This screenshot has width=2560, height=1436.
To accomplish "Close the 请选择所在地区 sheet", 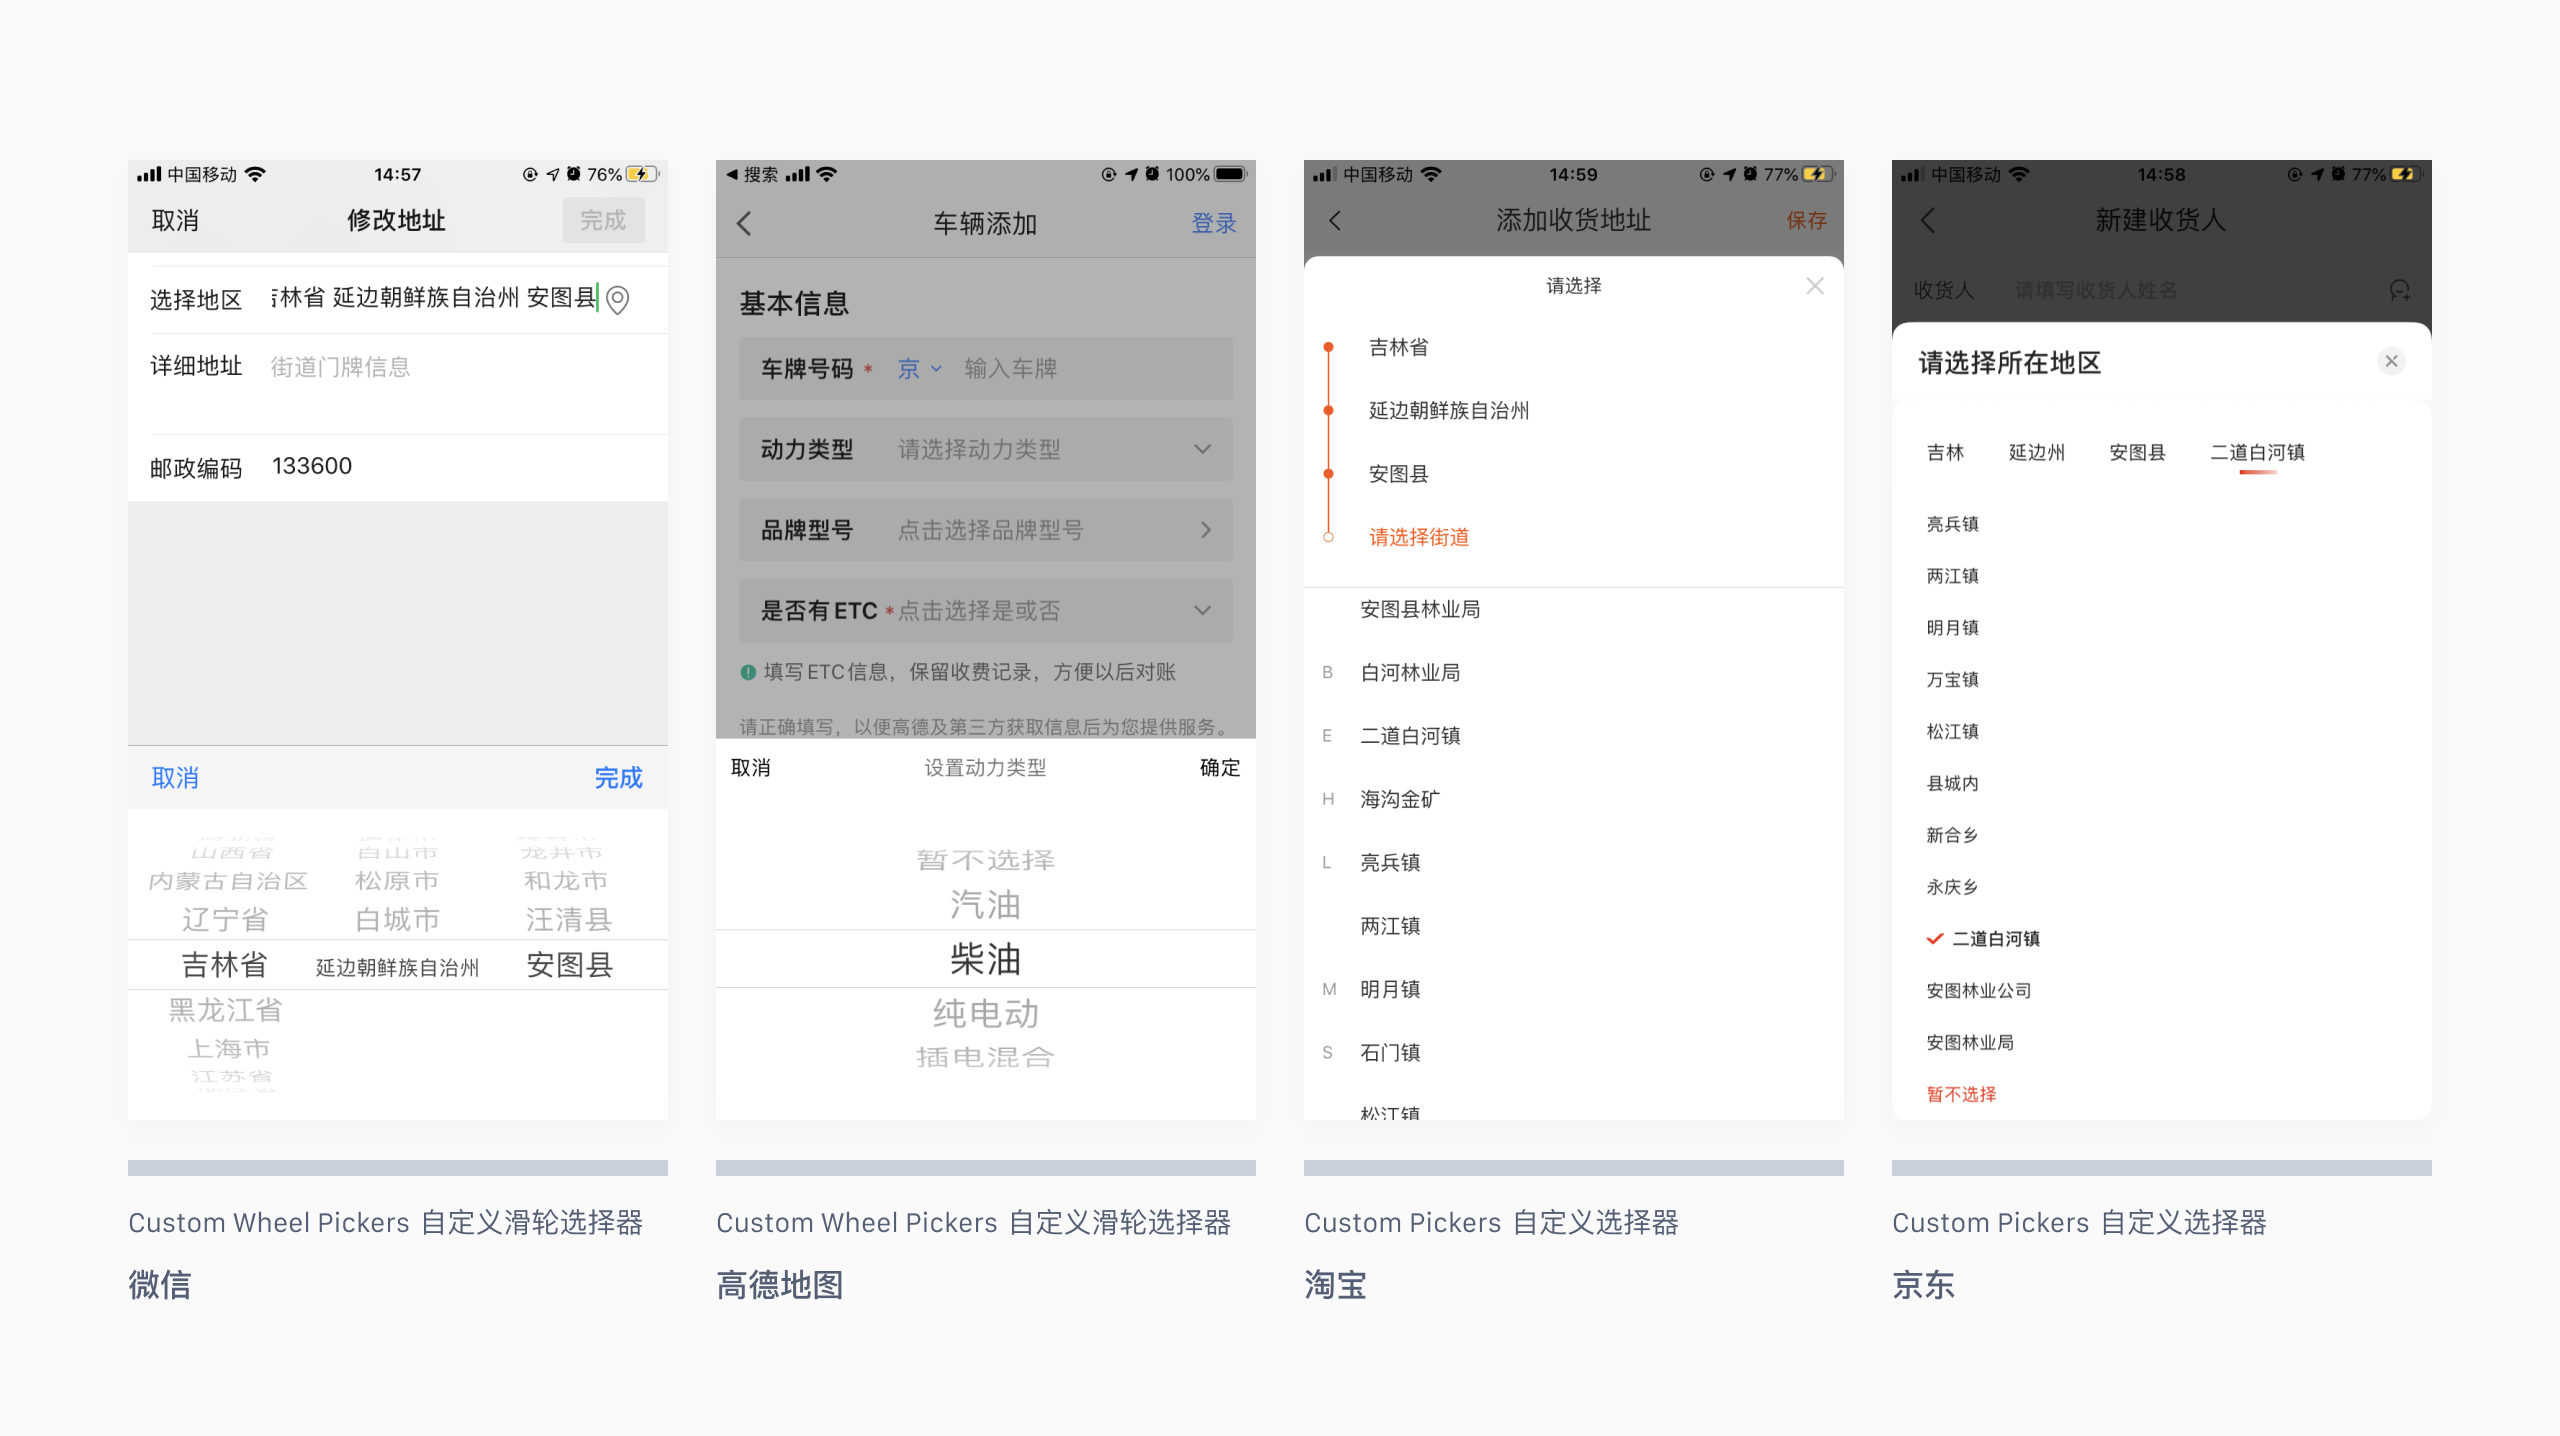I will (x=2391, y=361).
